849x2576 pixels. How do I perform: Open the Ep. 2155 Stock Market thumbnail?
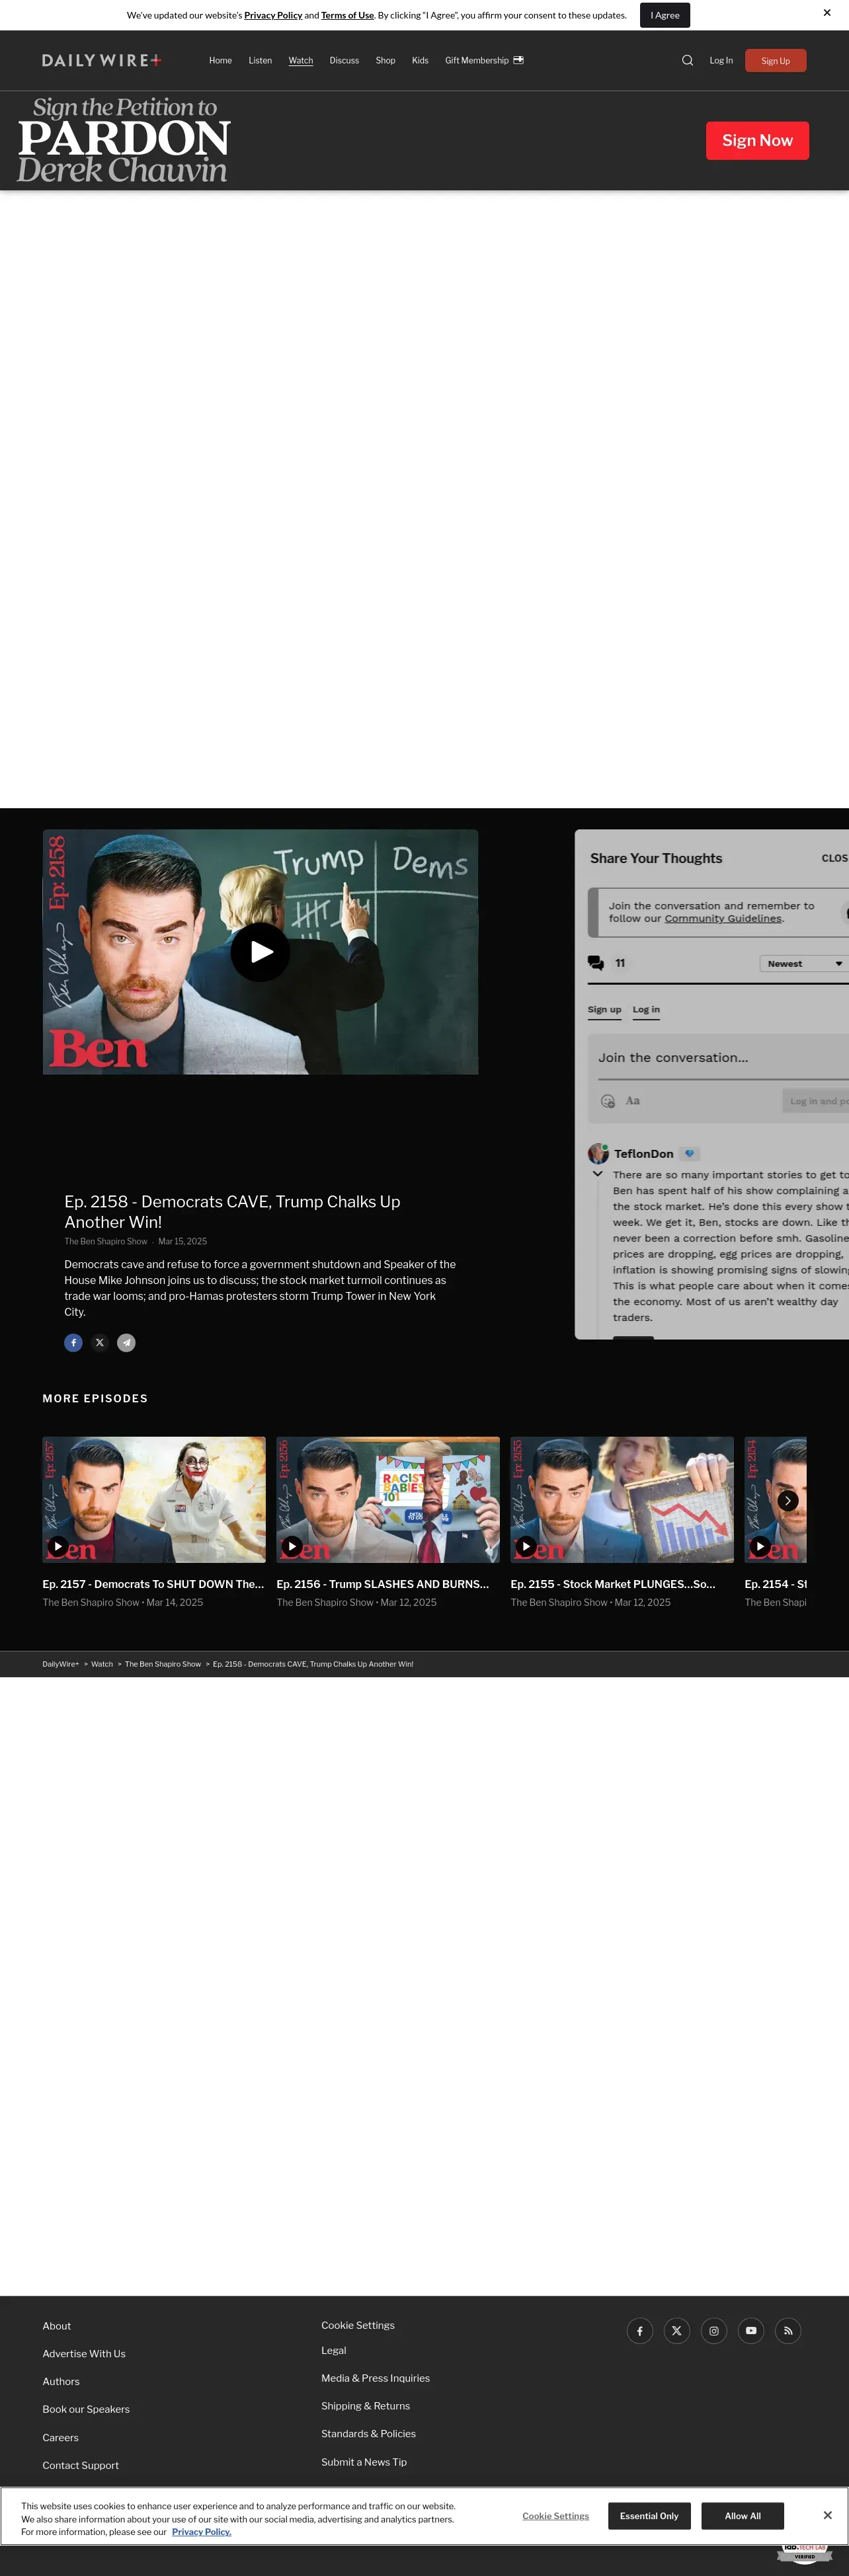[x=622, y=1499]
